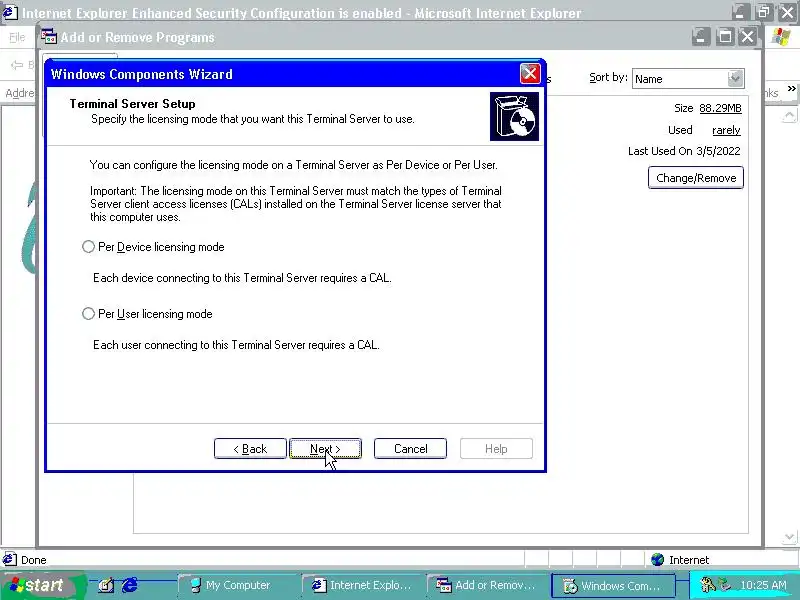
Task: Click Change/Remove in Add or Remove Programs
Action: pyautogui.click(x=696, y=178)
